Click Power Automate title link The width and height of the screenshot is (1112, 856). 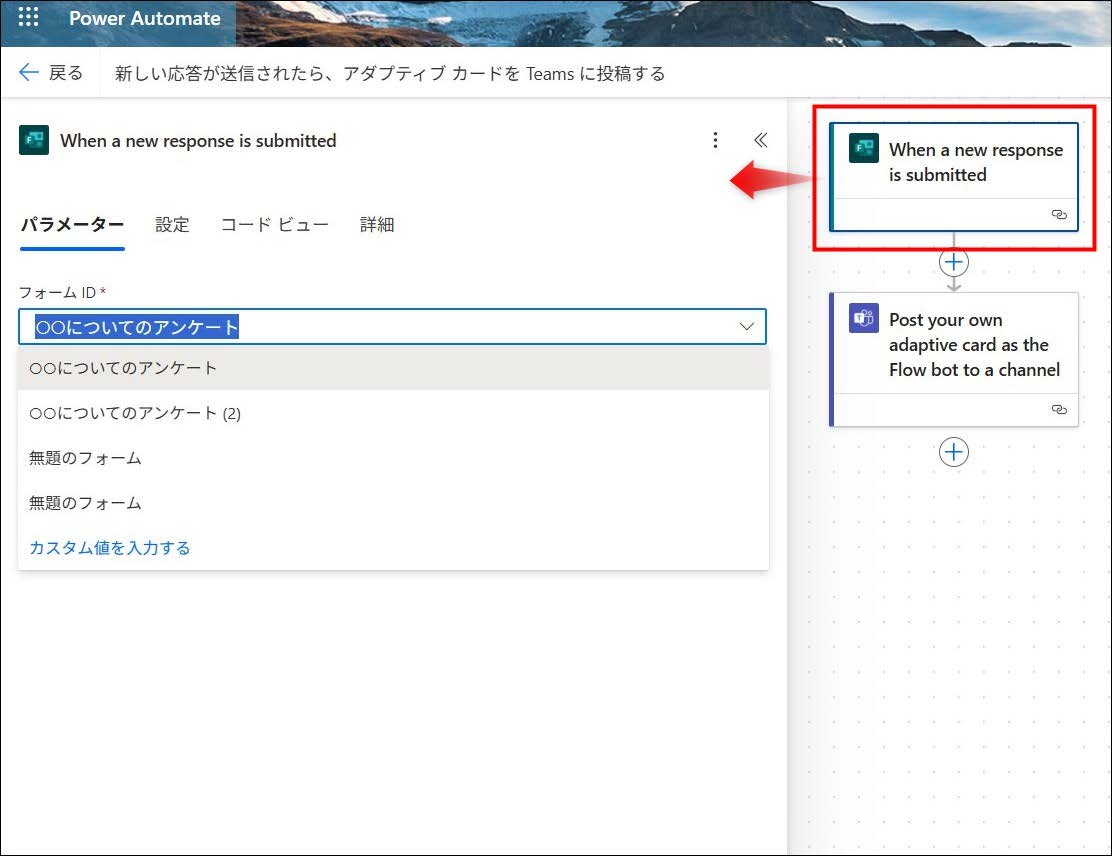(x=145, y=18)
